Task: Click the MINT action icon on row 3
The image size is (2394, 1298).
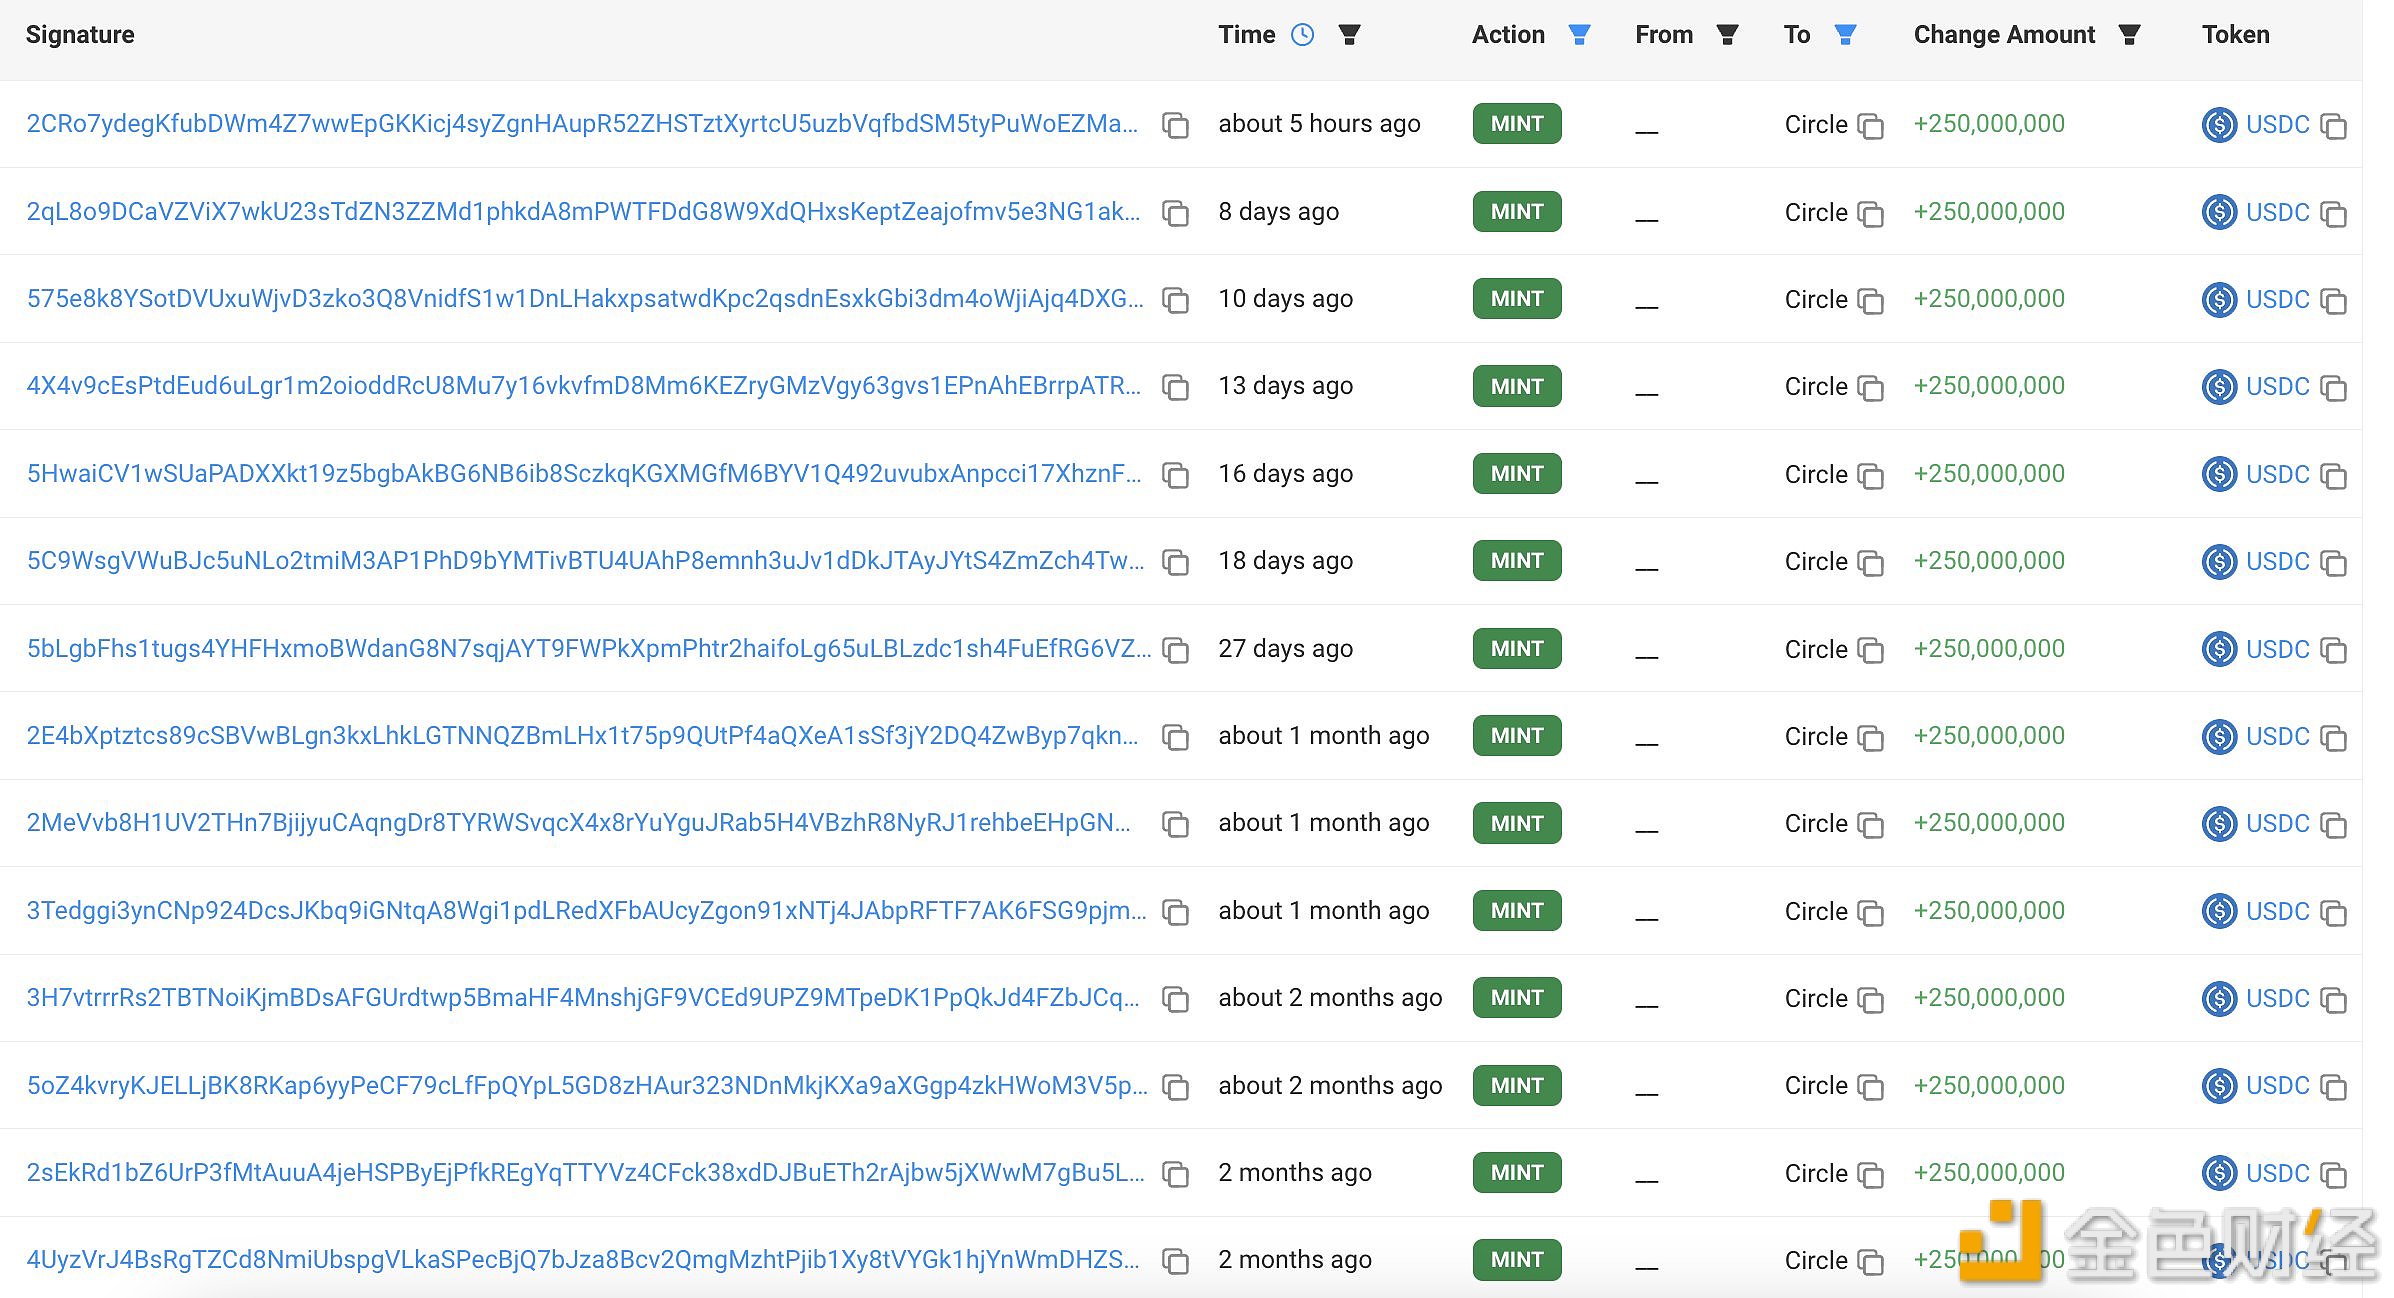Action: point(1513,297)
